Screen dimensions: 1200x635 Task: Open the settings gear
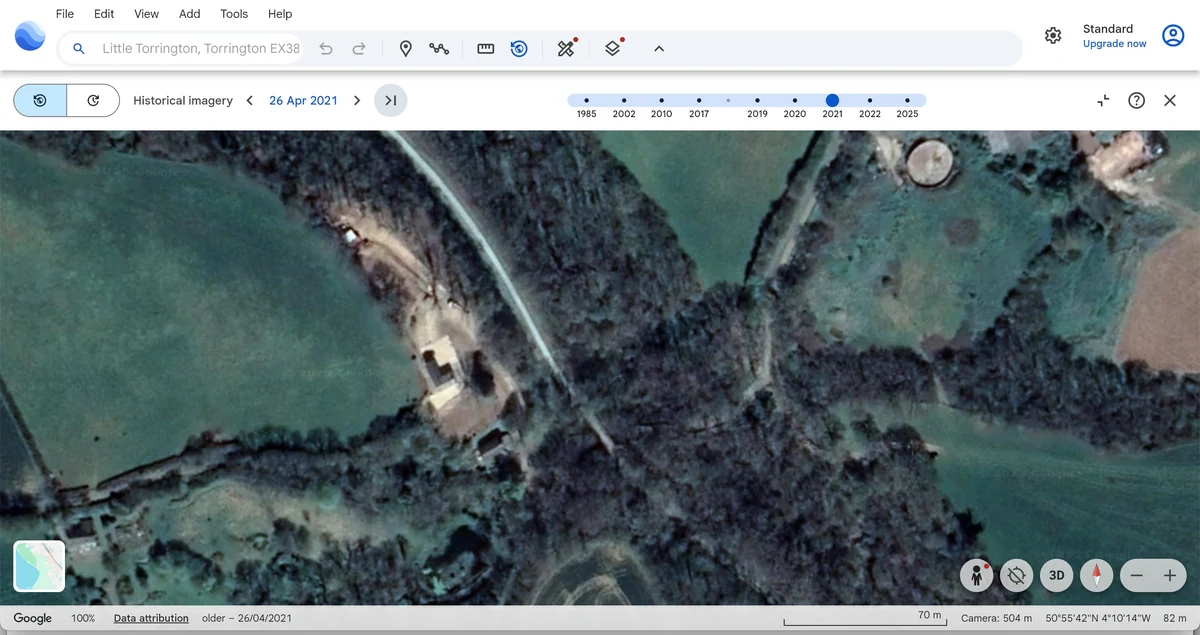1053,36
